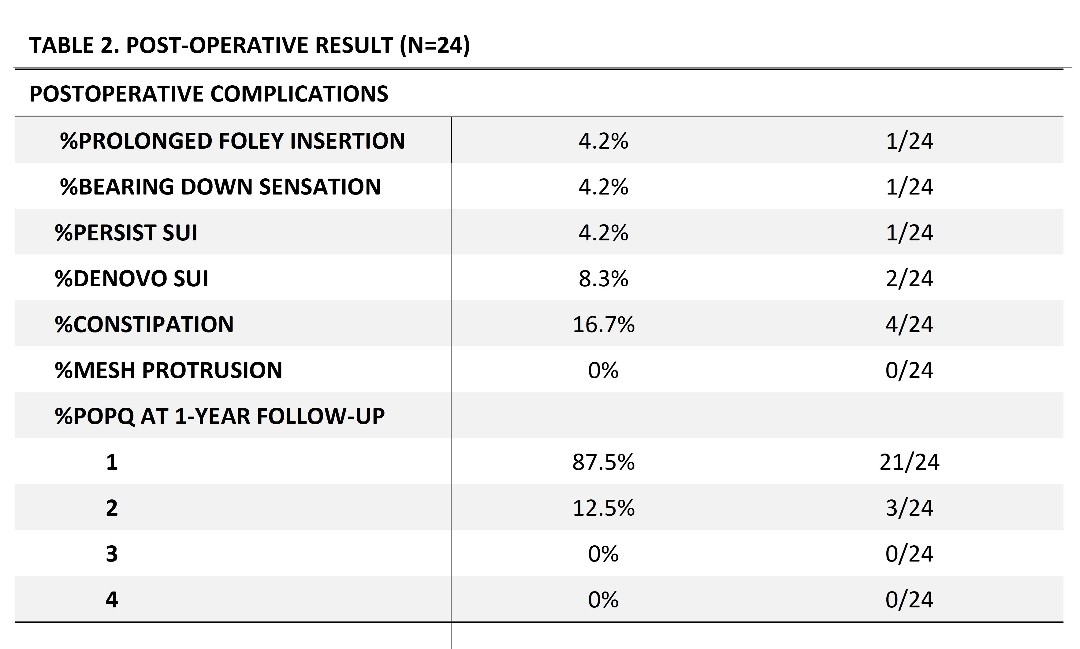
Task: Click POPQ stage 4 row label
Action: (112, 600)
